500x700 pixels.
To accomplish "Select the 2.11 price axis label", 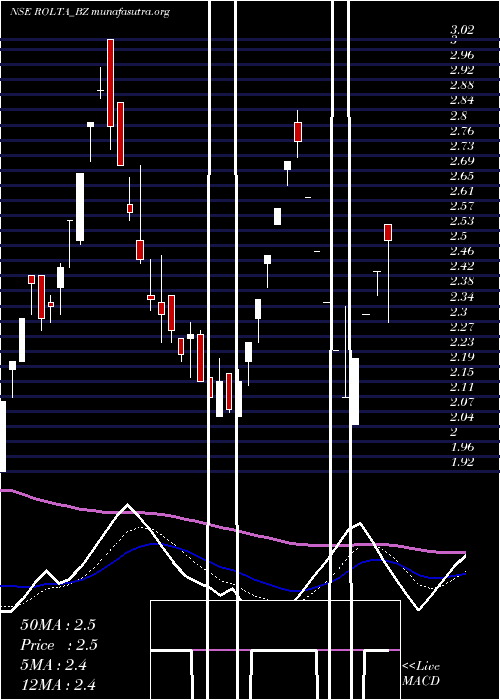I will (462, 387).
